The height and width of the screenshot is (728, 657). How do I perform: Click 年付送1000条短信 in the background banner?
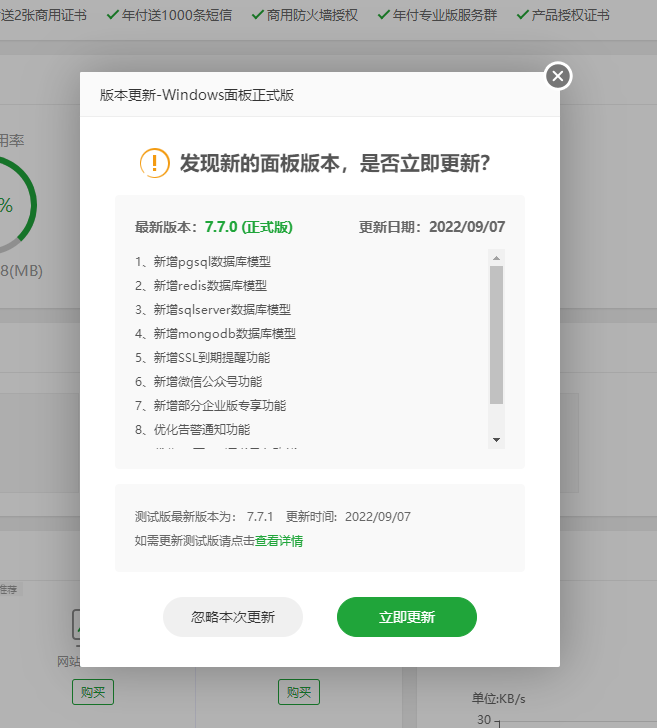tap(177, 15)
